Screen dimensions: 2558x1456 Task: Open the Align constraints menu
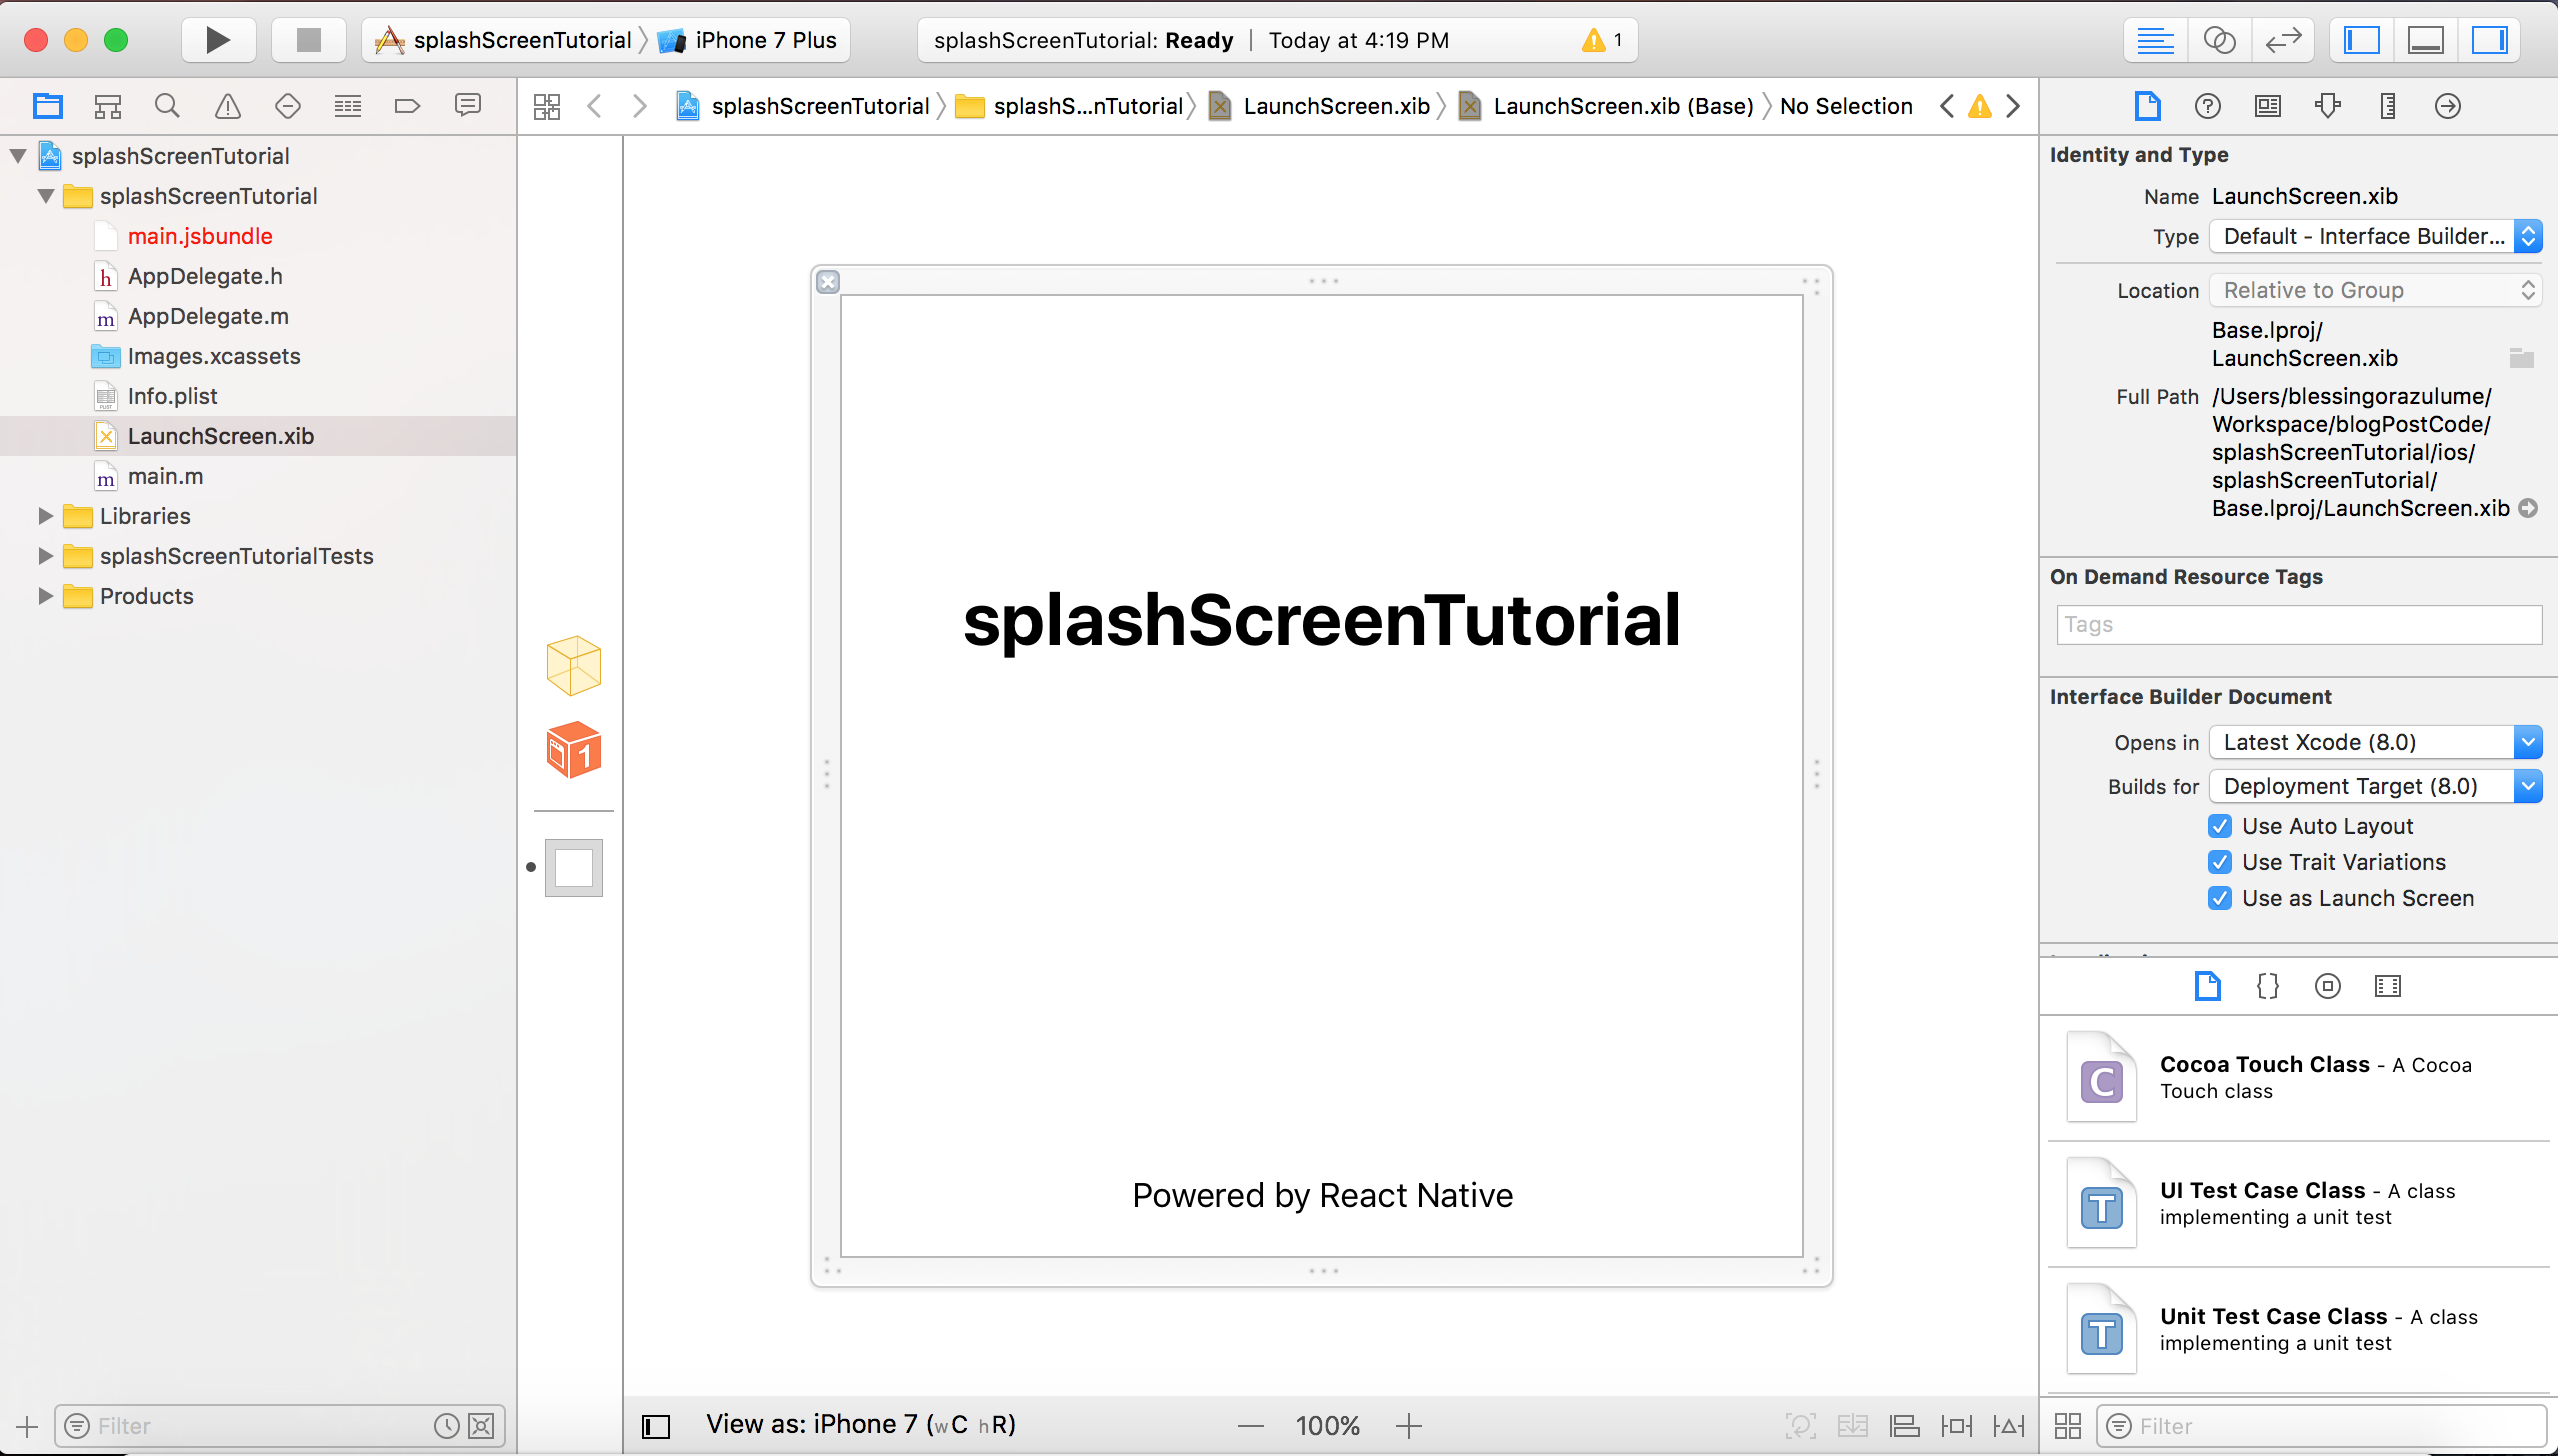[1904, 1426]
